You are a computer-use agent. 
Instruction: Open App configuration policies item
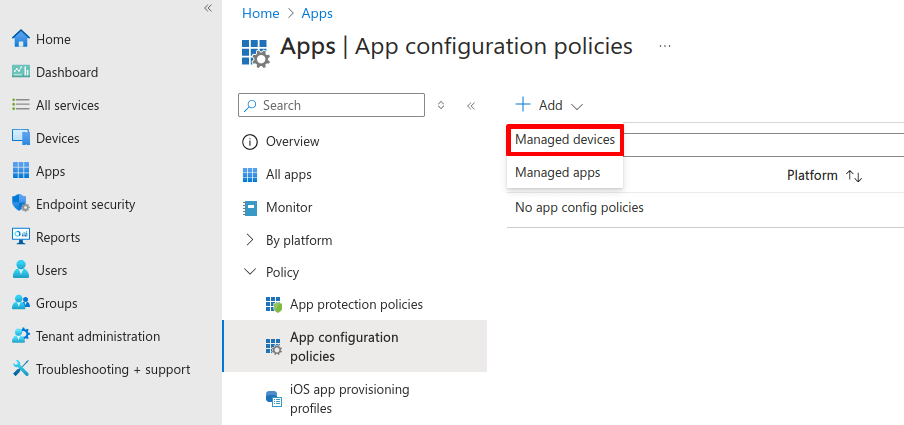tap(355, 346)
